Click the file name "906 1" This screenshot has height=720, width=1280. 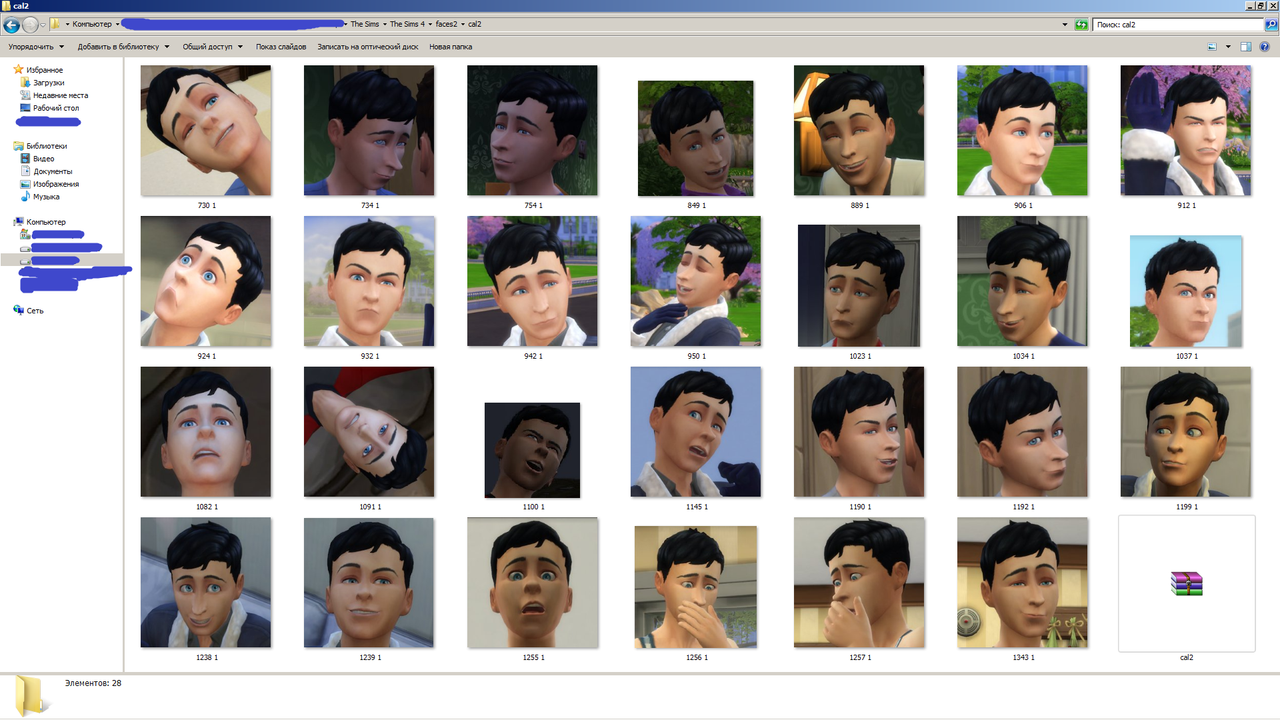point(1022,205)
